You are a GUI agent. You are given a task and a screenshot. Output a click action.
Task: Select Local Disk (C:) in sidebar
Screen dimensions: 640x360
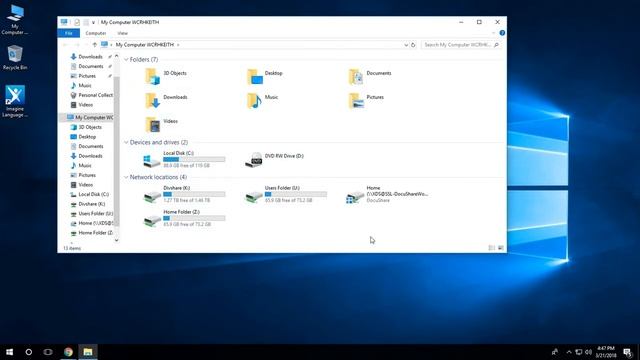coord(90,194)
